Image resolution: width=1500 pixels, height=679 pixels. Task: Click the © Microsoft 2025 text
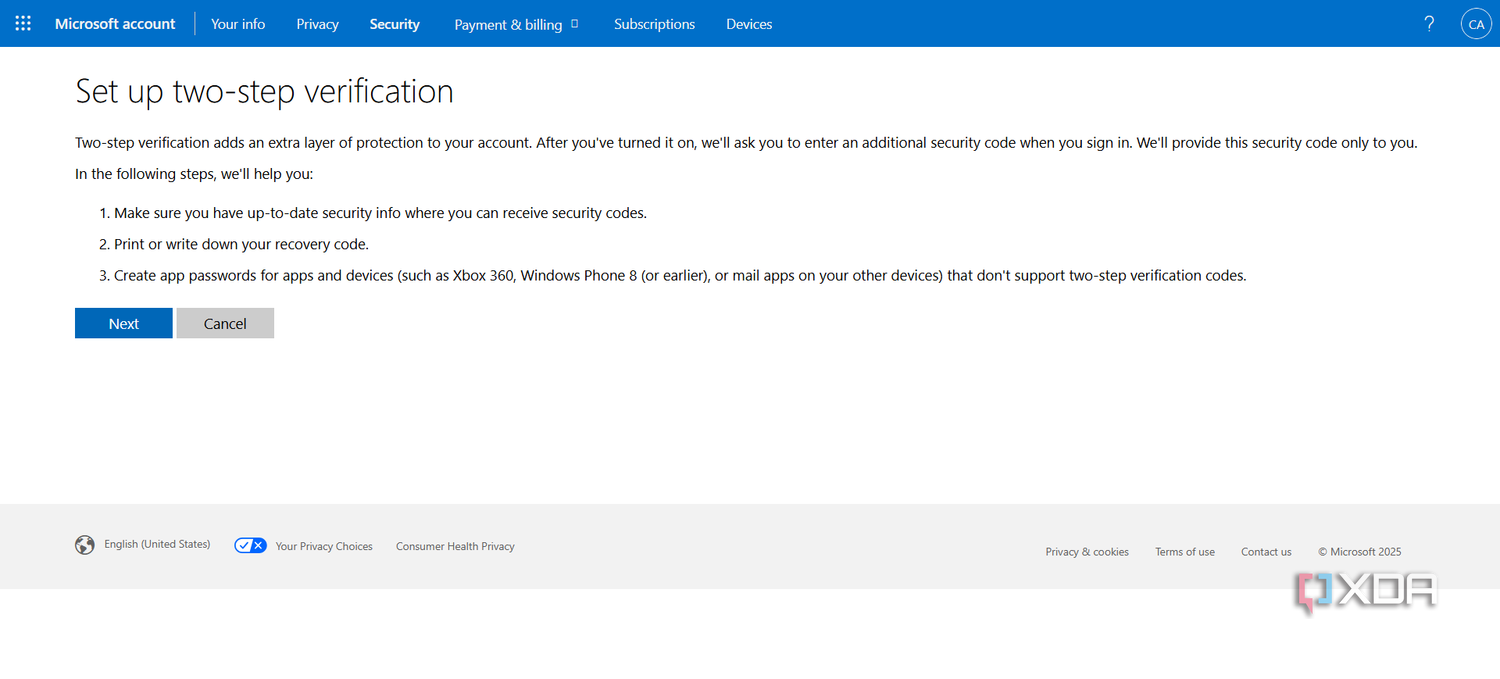tap(1360, 551)
